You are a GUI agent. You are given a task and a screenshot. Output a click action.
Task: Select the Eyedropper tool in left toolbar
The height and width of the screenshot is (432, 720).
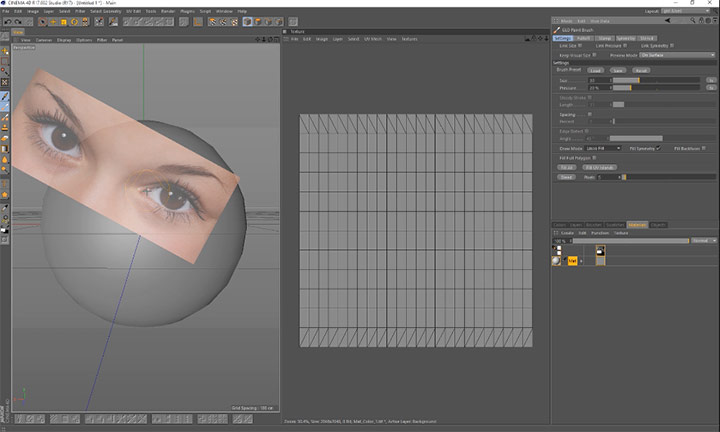tap(5, 208)
